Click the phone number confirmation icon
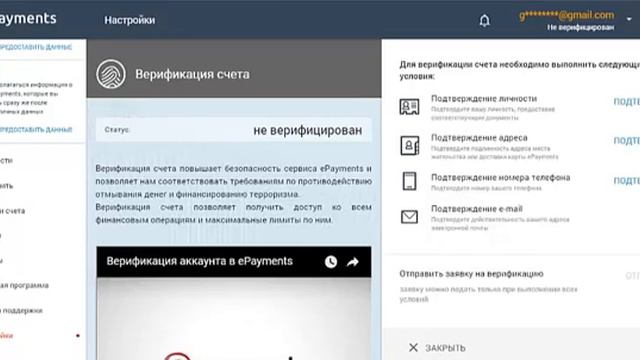Image resolution: width=640 pixels, height=360 pixels. (409, 181)
